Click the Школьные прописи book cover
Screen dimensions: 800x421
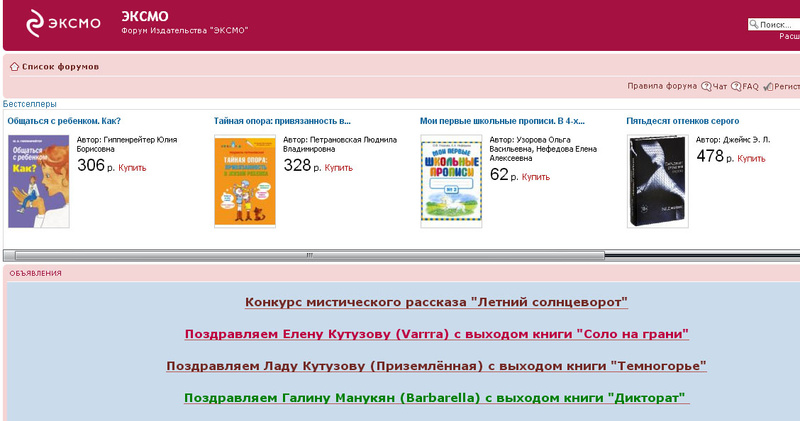click(x=451, y=181)
